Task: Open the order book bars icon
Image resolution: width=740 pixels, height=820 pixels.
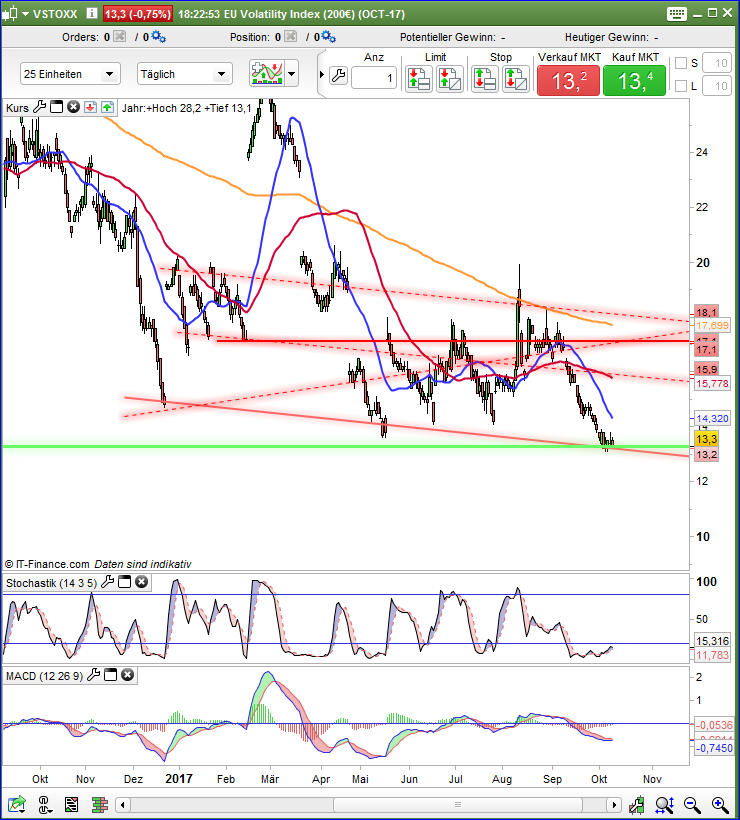Action: click(99, 804)
